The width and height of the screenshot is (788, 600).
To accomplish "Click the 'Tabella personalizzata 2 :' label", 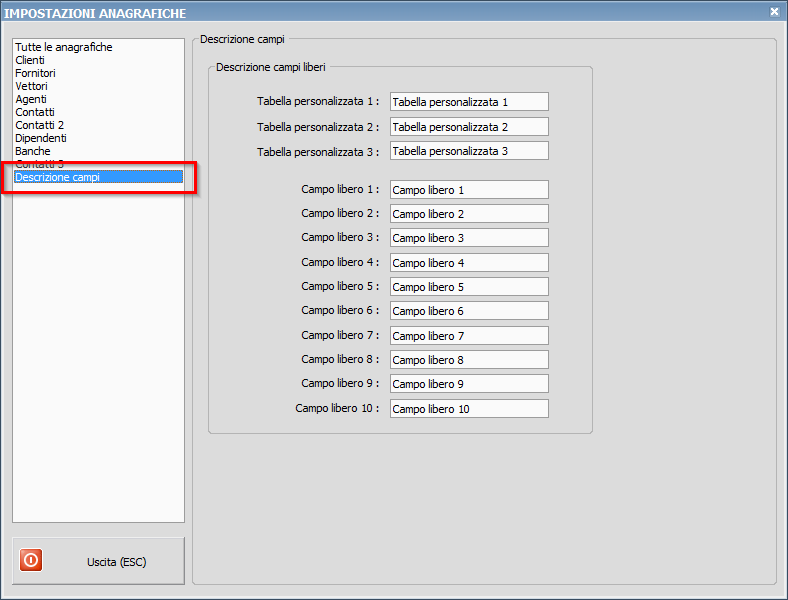I will [318, 127].
